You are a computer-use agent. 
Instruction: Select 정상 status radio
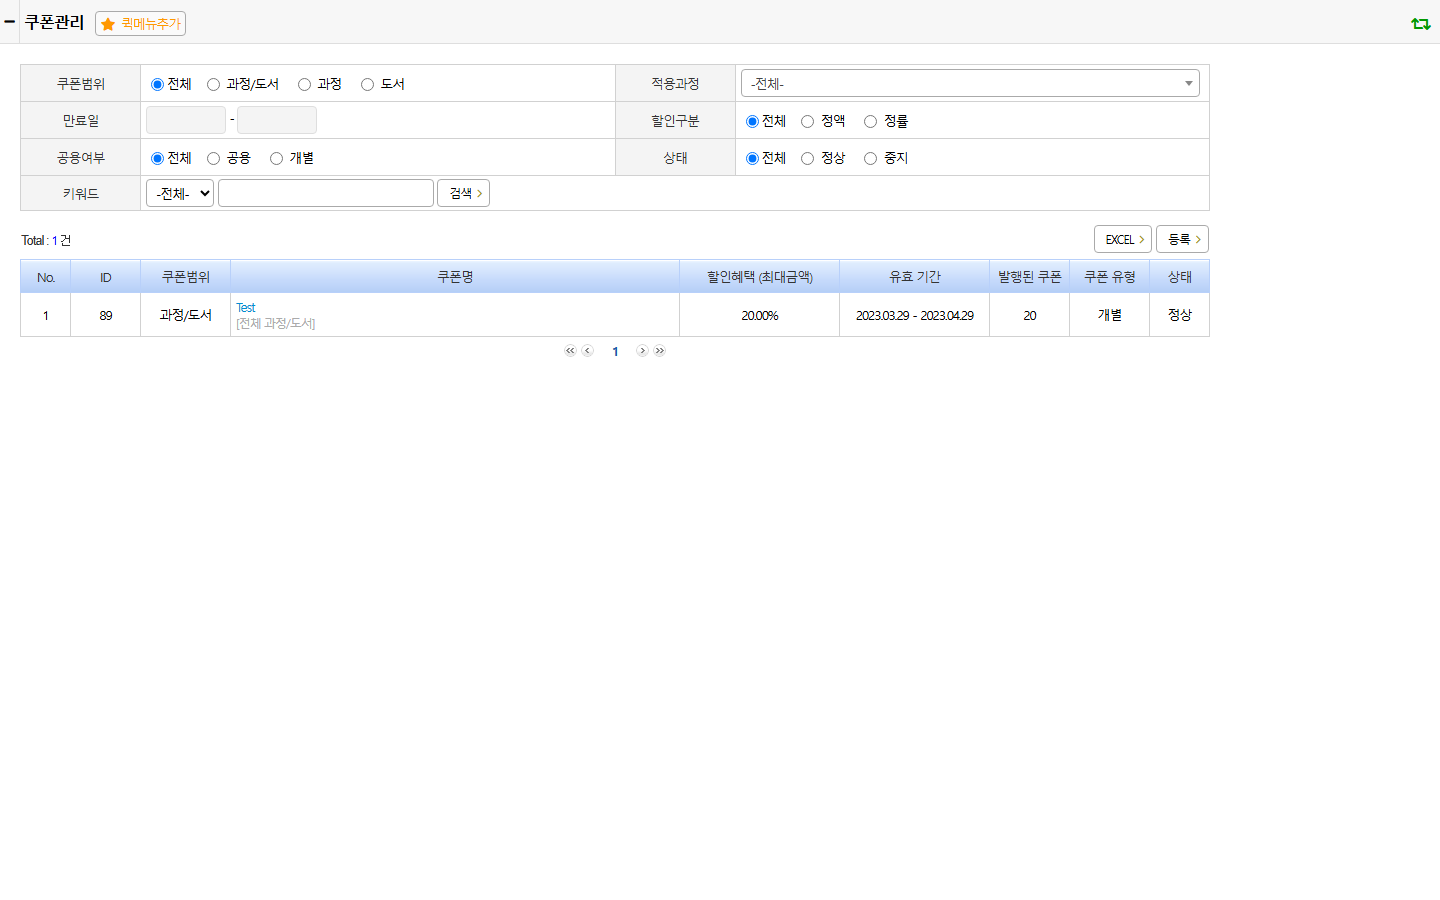click(x=807, y=158)
